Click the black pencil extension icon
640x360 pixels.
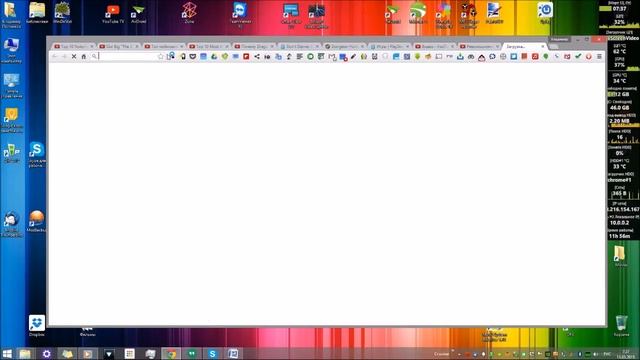point(353,57)
